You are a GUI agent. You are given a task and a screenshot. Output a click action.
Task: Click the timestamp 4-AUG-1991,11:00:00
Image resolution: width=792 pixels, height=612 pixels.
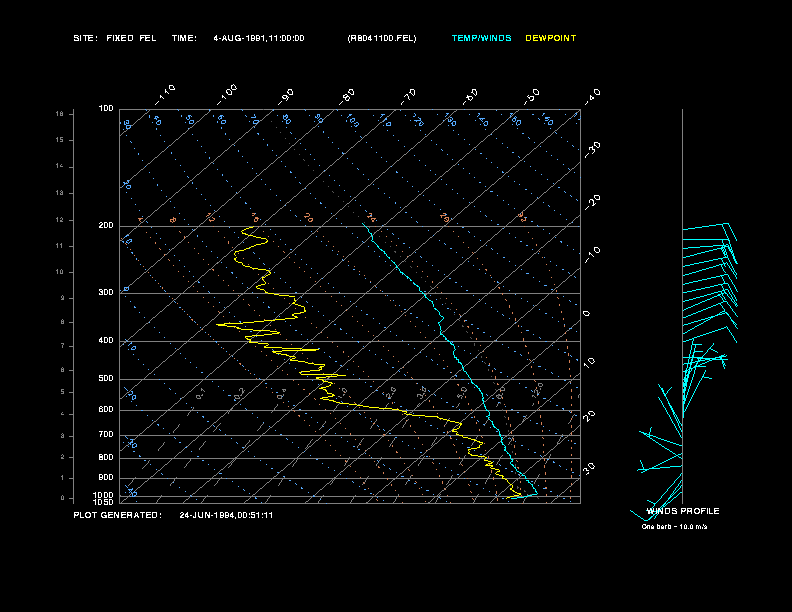tap(259, 38)
